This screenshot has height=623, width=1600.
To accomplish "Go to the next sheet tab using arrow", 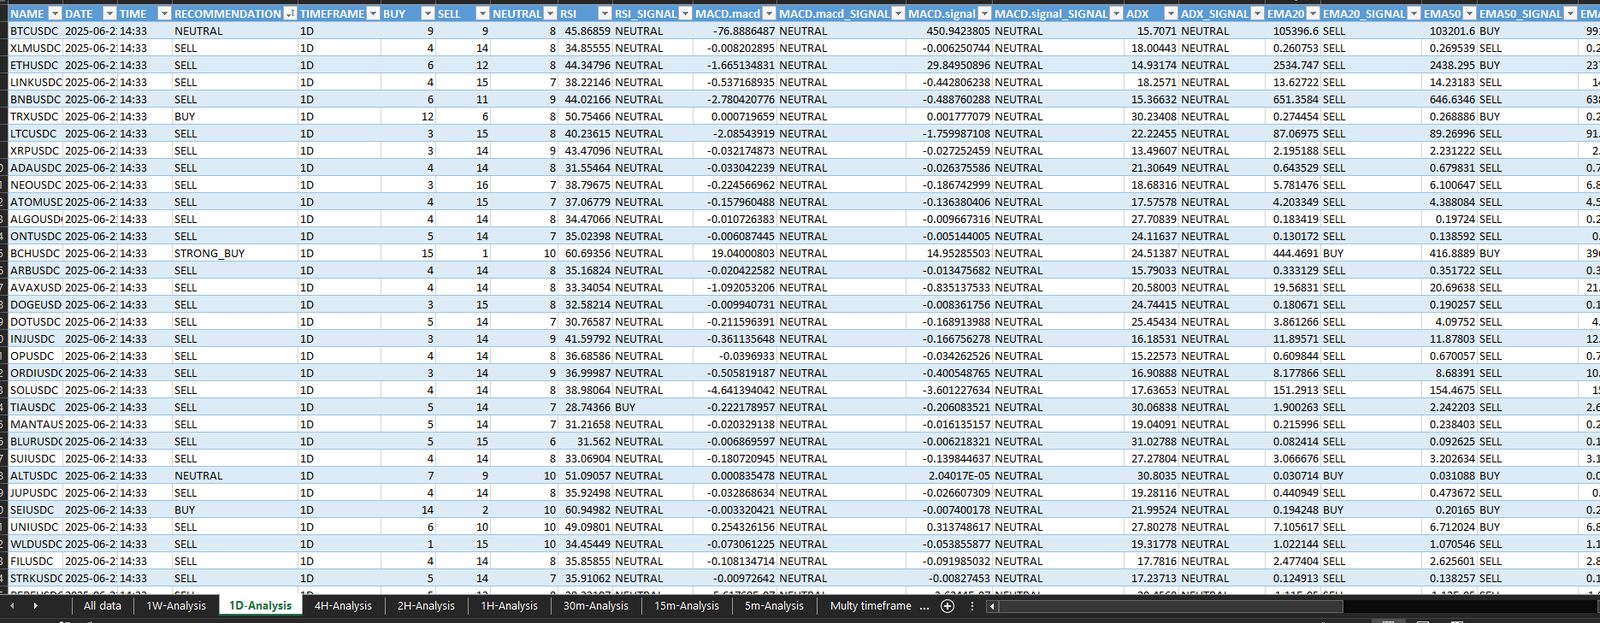I will point(35,606).
